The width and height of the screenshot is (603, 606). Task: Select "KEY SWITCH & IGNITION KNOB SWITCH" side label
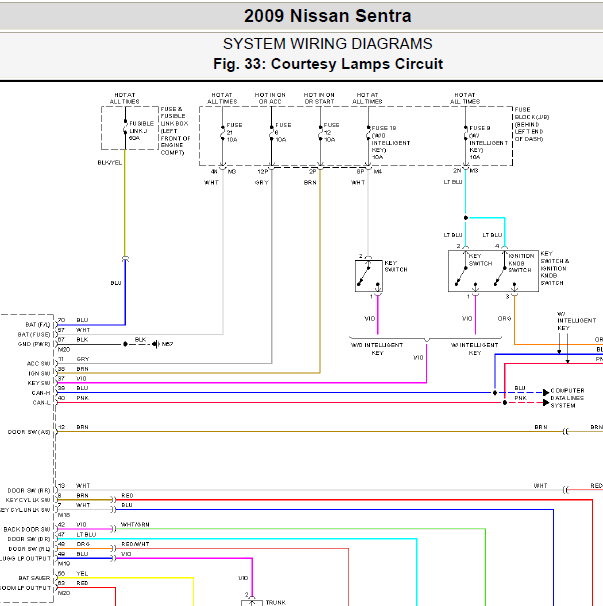(554, 268)
